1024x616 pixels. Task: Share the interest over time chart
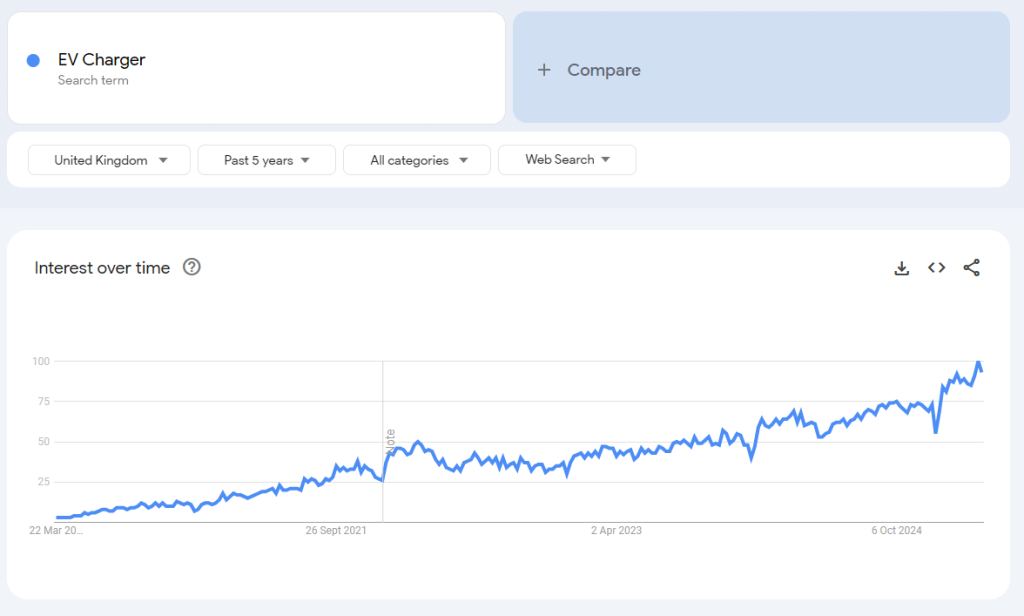(972, 267)
